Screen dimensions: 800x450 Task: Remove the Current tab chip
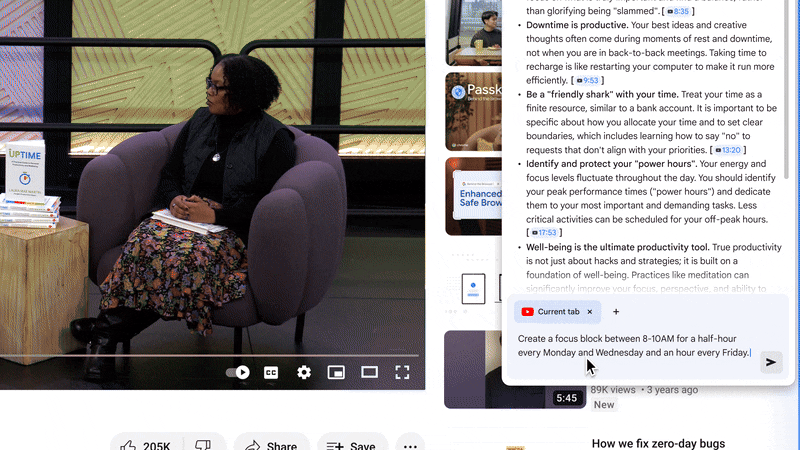[590, 312]
